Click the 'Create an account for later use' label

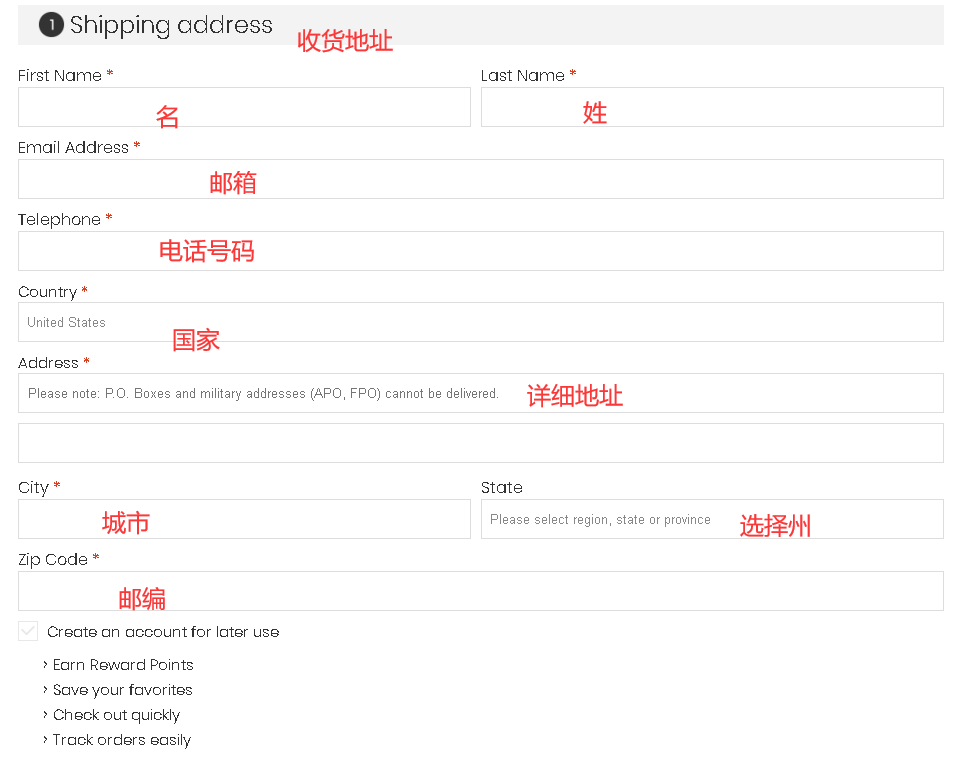pos(163,632)
